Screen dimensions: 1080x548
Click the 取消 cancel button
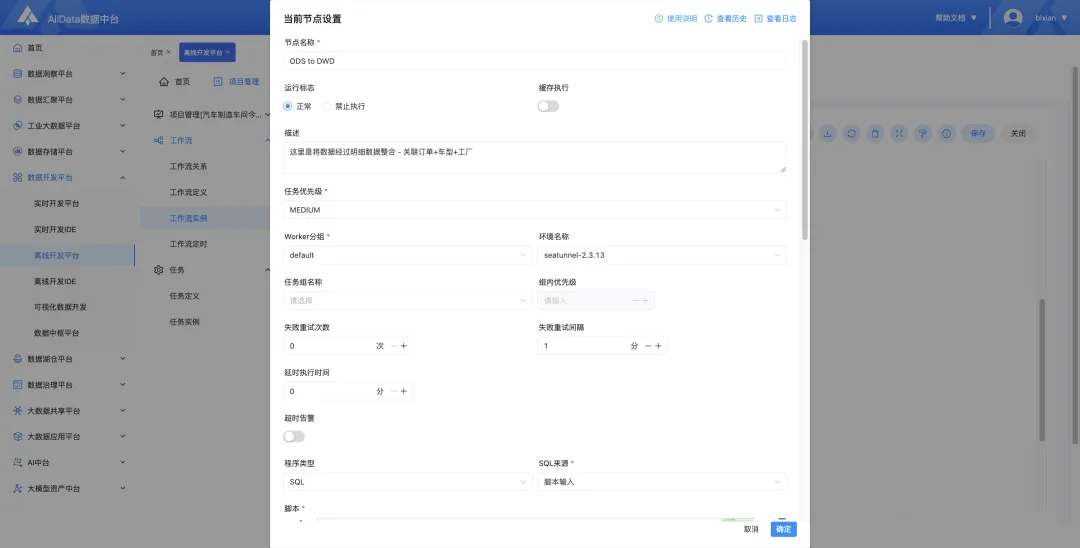751,529
